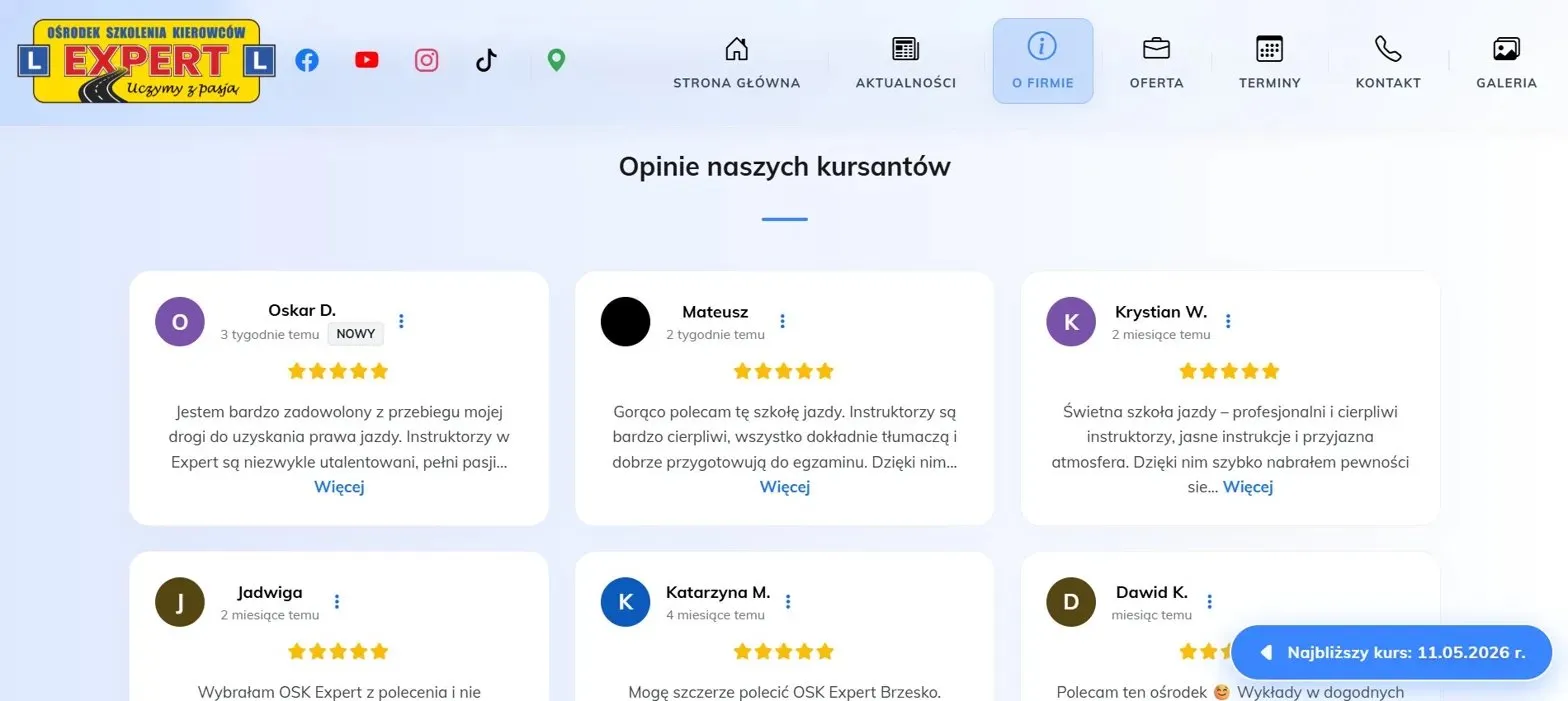The width and height of the screenshot is (1568, 701).
Task: Click the star rating on Oskar D. review
Action: (x=338, y=371)
